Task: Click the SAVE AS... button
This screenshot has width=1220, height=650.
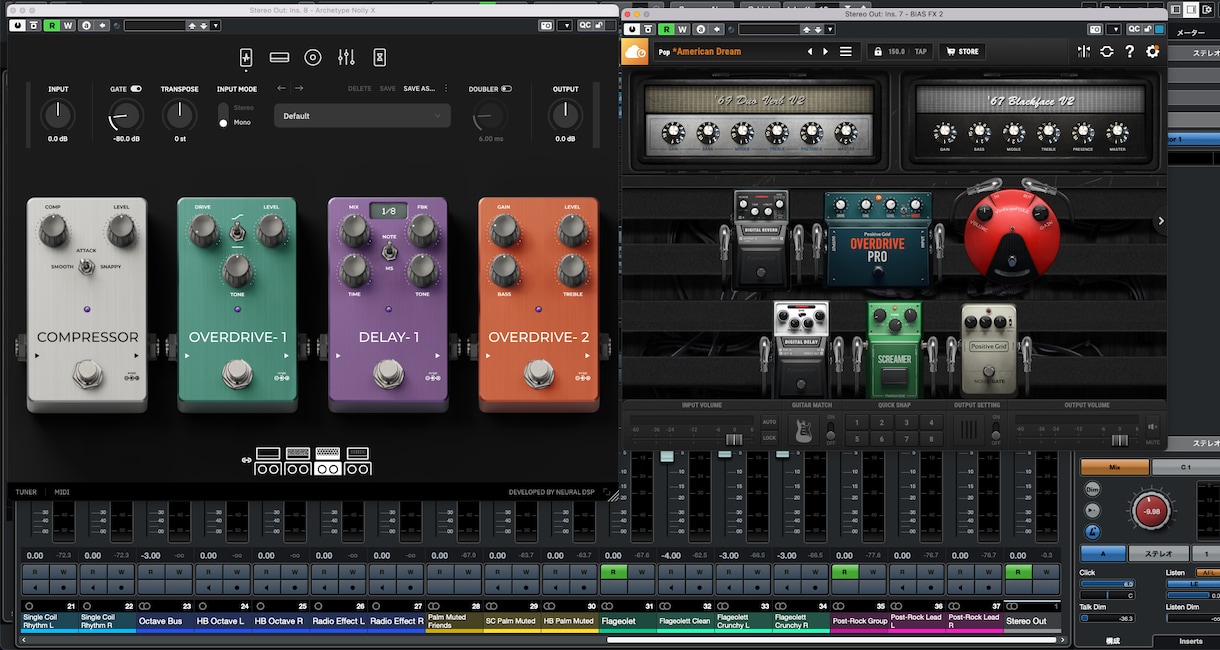Action: click(x=419, y=89)
